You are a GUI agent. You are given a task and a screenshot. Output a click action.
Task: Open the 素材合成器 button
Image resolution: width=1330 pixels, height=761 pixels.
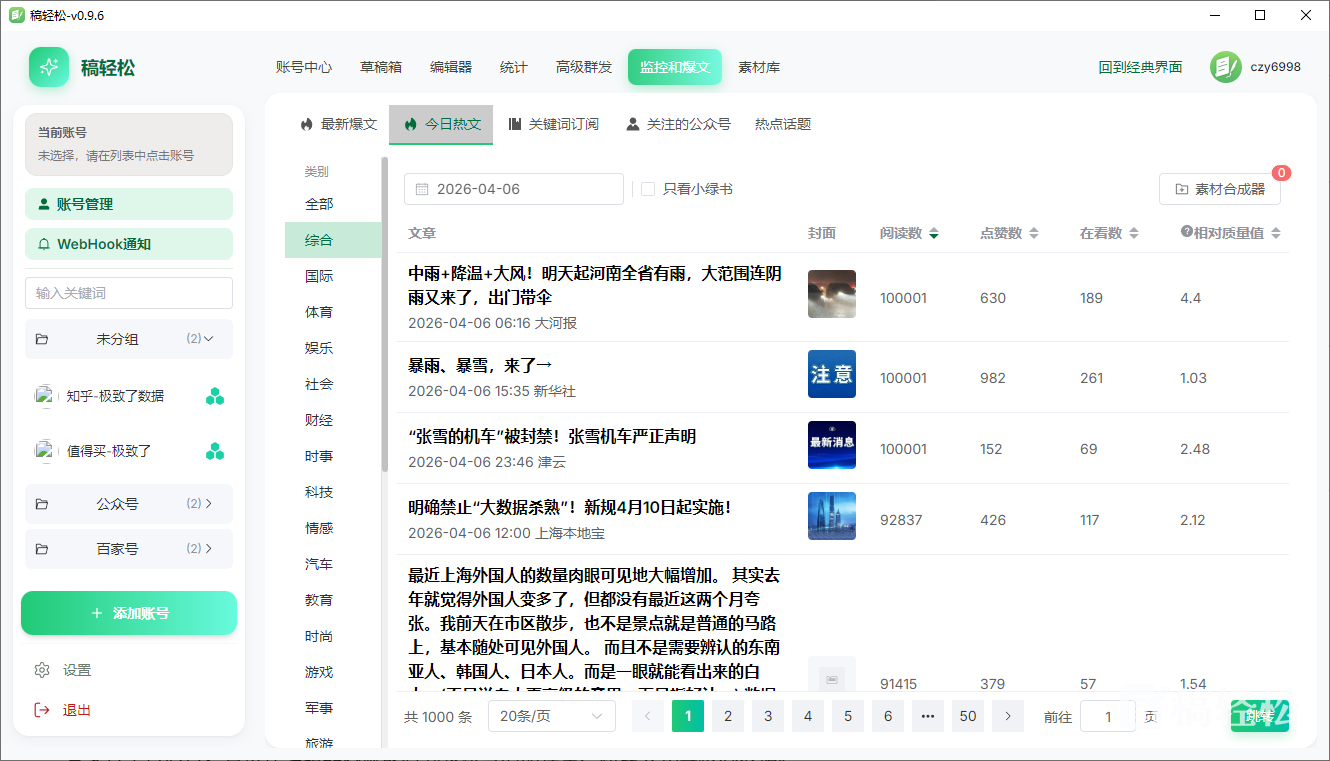click(1219, 189)
